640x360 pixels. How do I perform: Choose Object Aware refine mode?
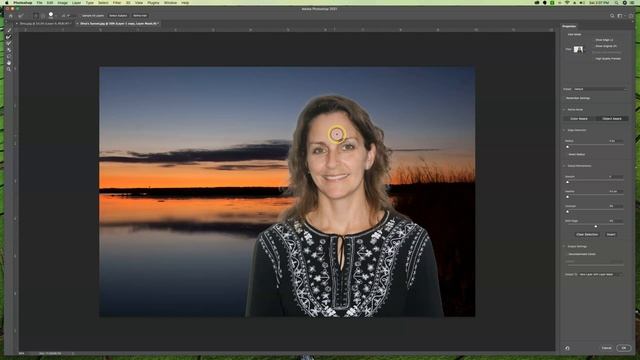[x=612, y=118]
